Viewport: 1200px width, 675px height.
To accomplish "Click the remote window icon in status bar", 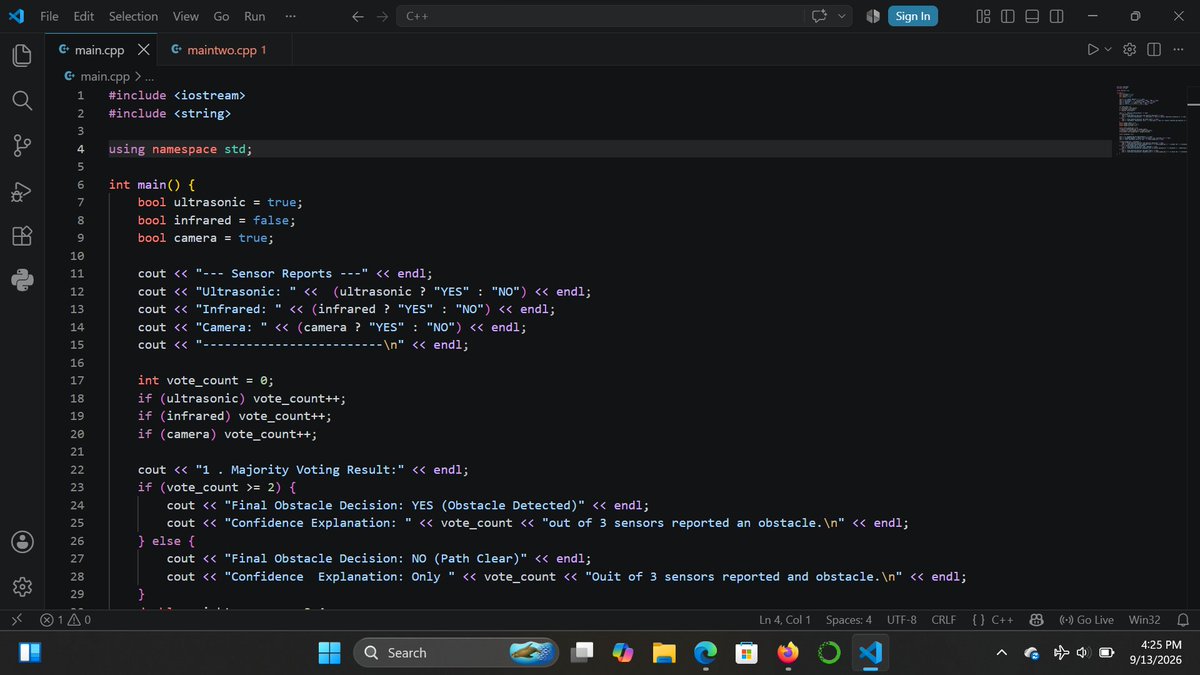I will [16, 620].
